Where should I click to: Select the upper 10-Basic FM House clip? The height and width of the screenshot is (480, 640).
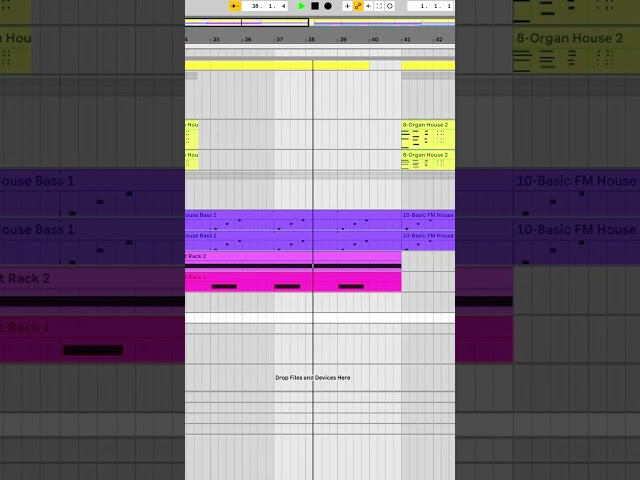pos(428,220)
